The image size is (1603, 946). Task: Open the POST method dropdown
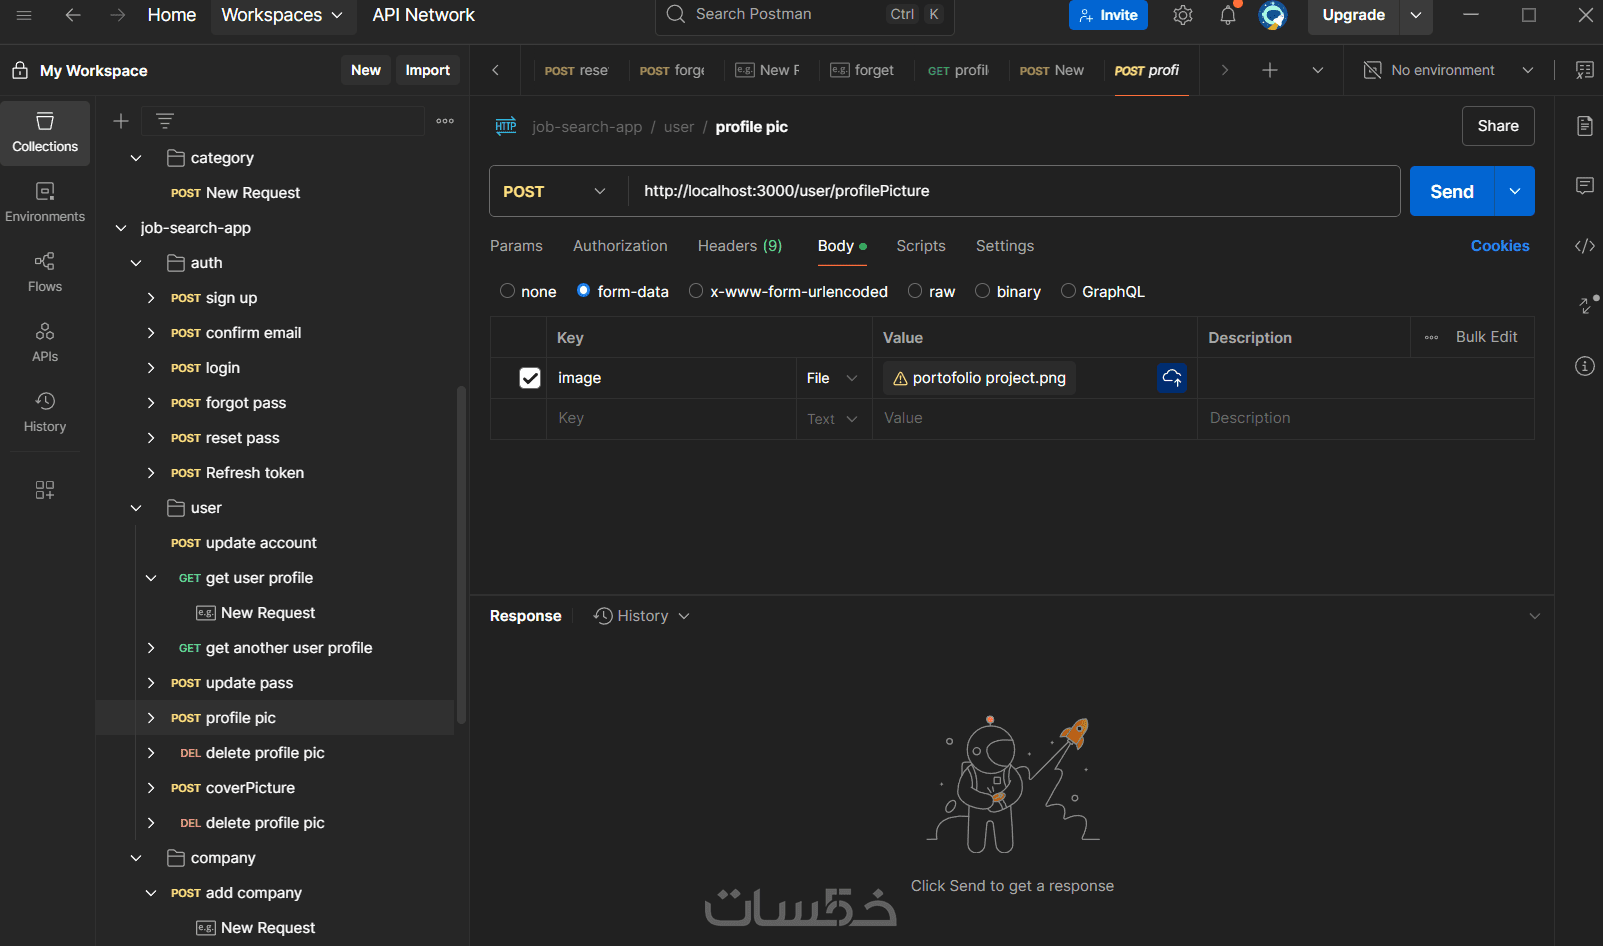[555, 191]
